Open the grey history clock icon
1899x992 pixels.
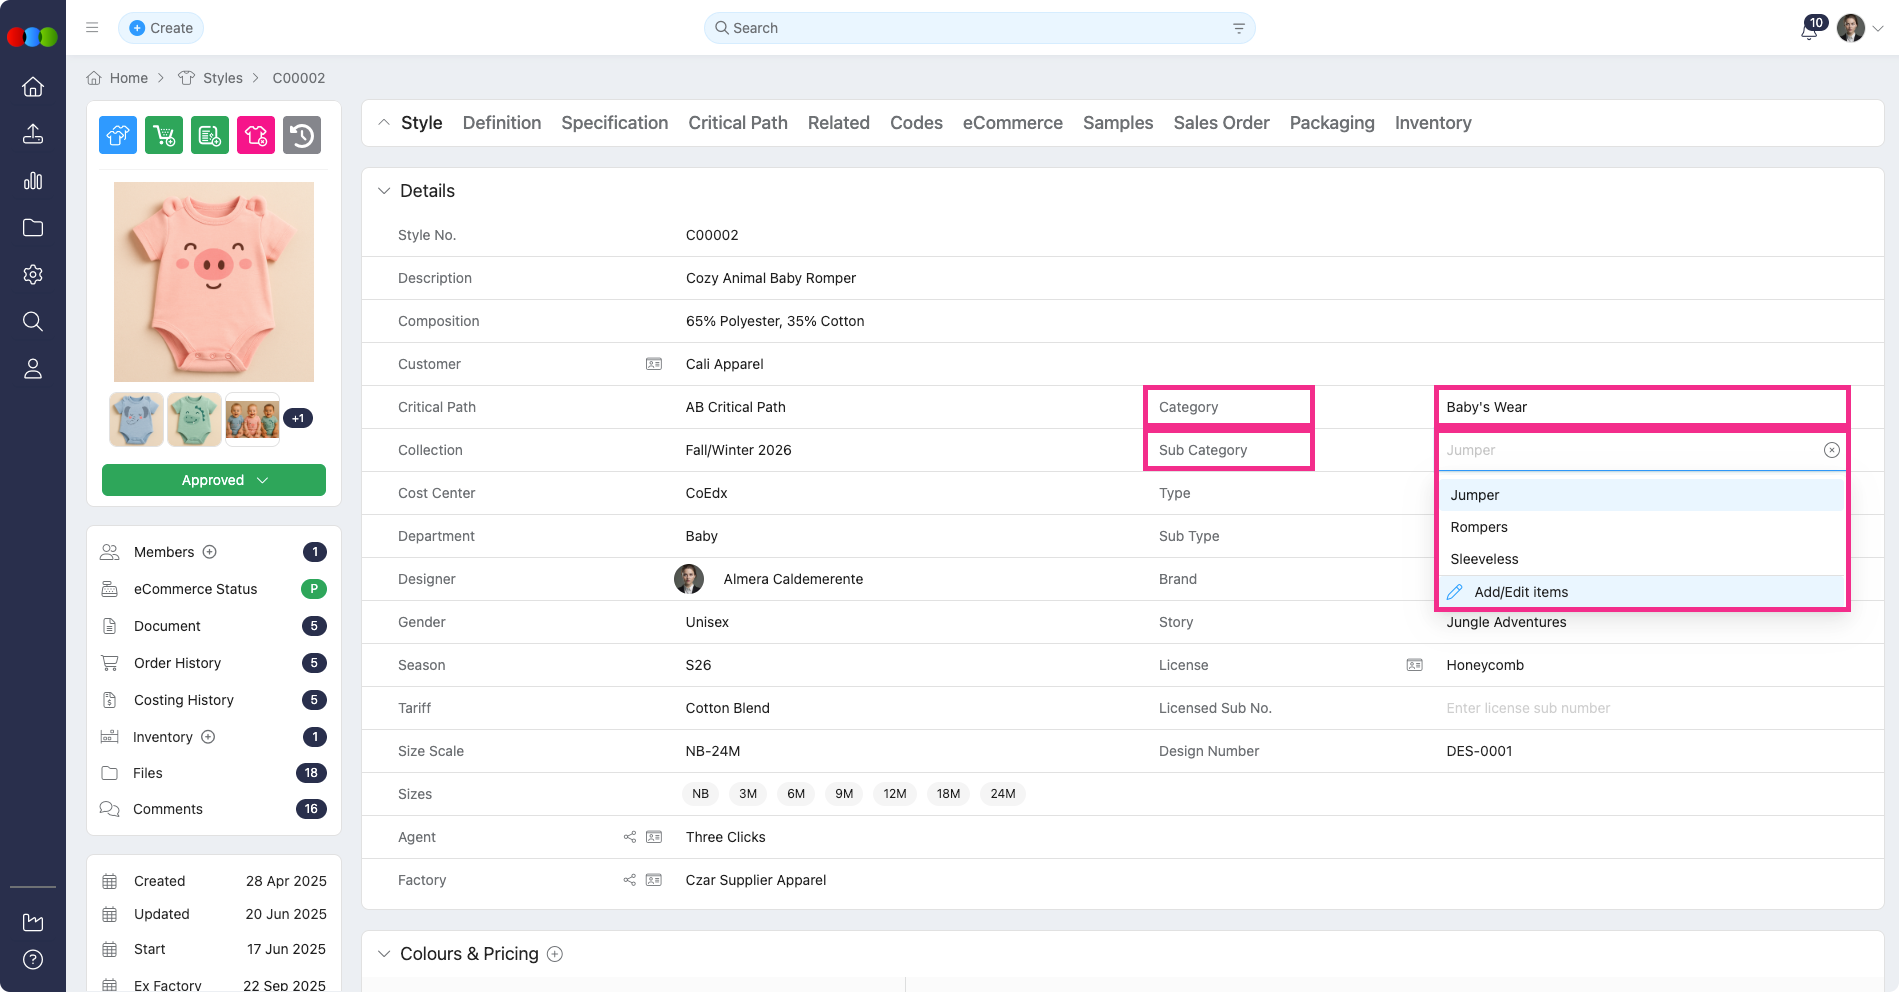coord(302,135)
